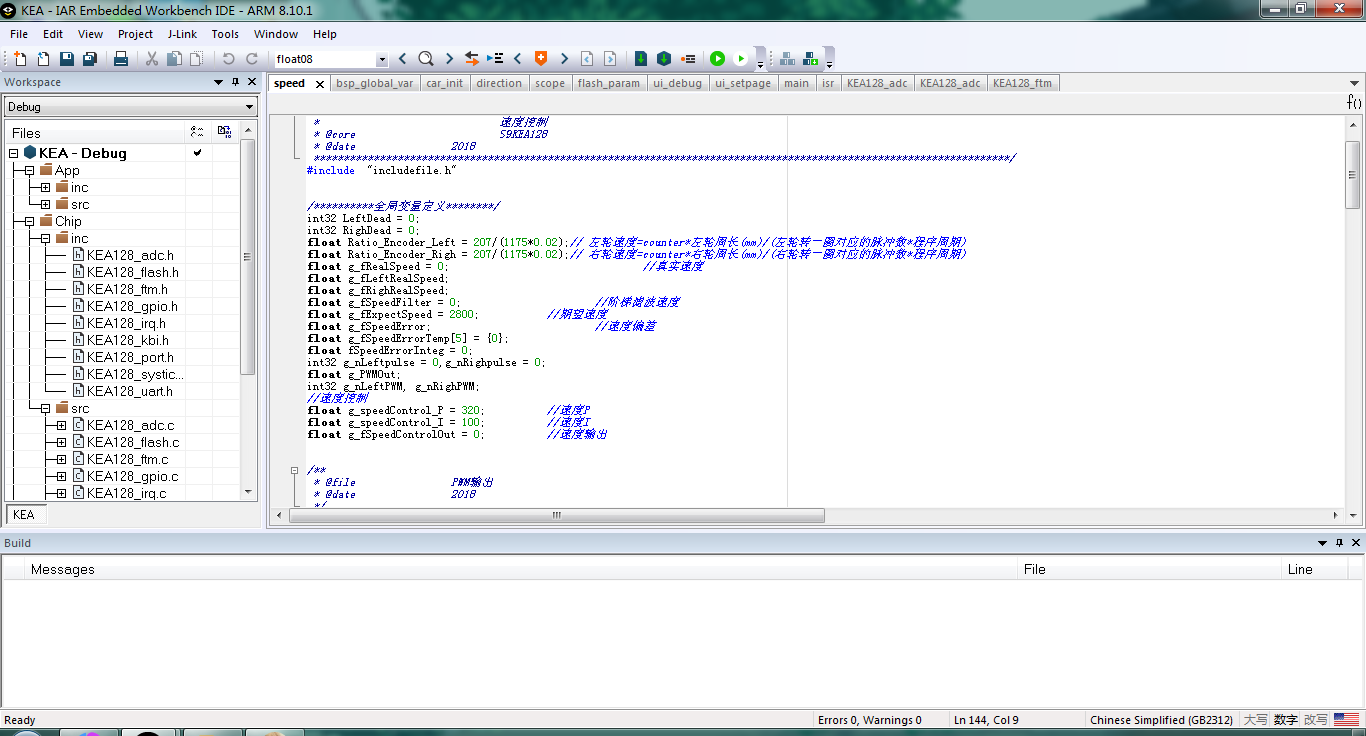The height and width of the screenshot is (736, 1366).
Task: Collapse the KEA - Debug project node
Action: point(14,153)
